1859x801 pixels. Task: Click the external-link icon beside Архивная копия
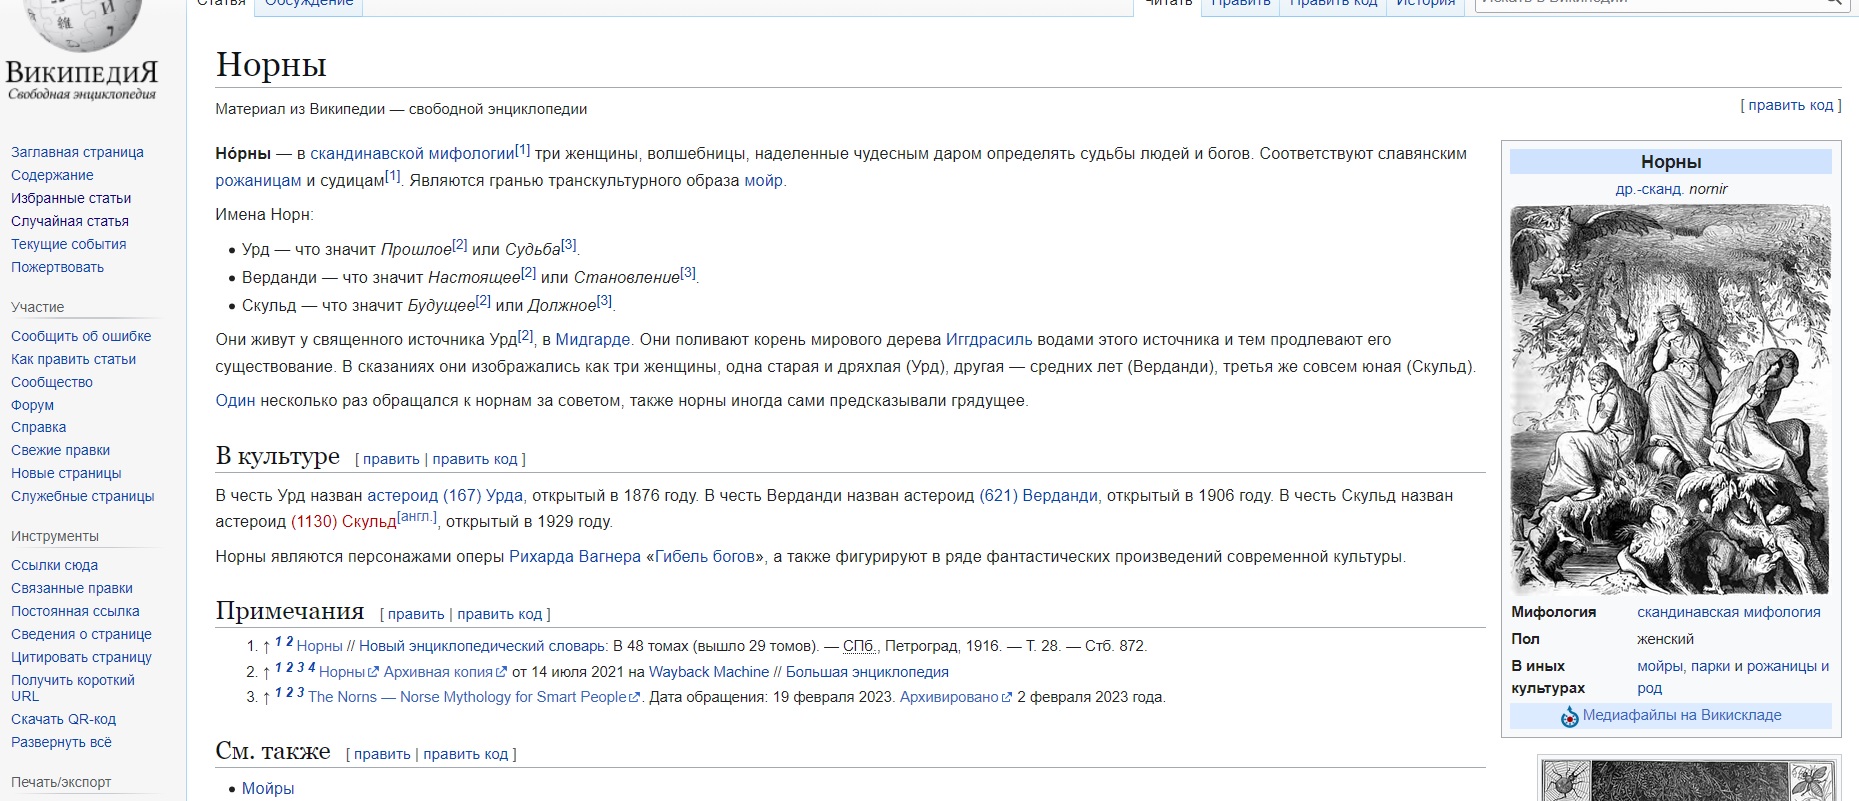point(502,672)
